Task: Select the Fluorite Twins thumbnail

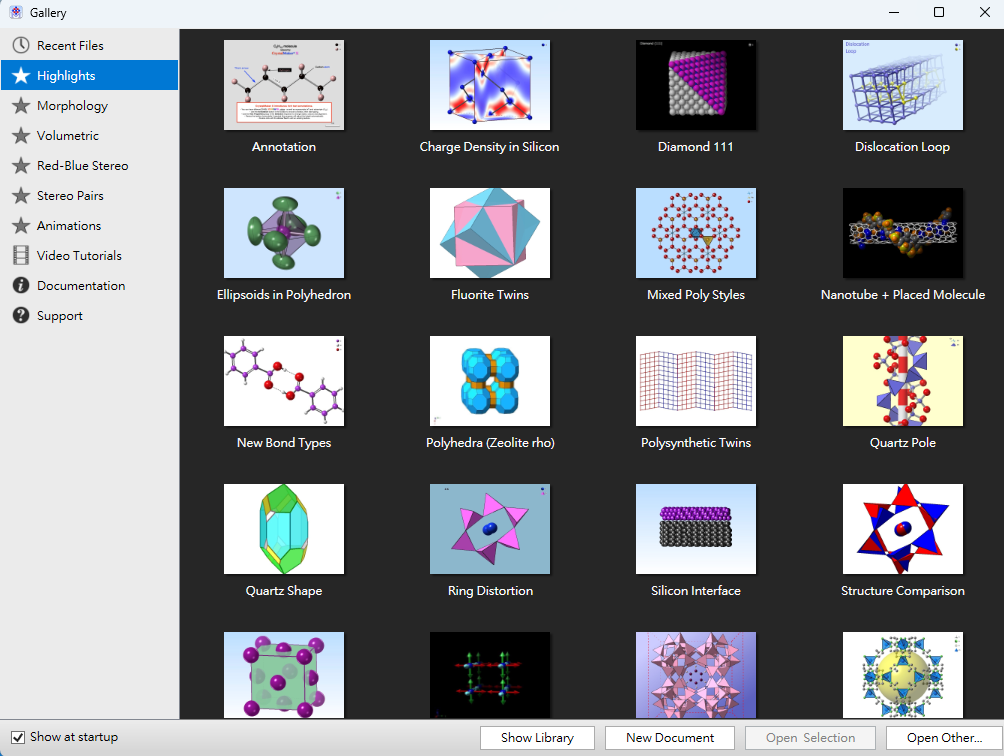Action: tap(490, 233)
